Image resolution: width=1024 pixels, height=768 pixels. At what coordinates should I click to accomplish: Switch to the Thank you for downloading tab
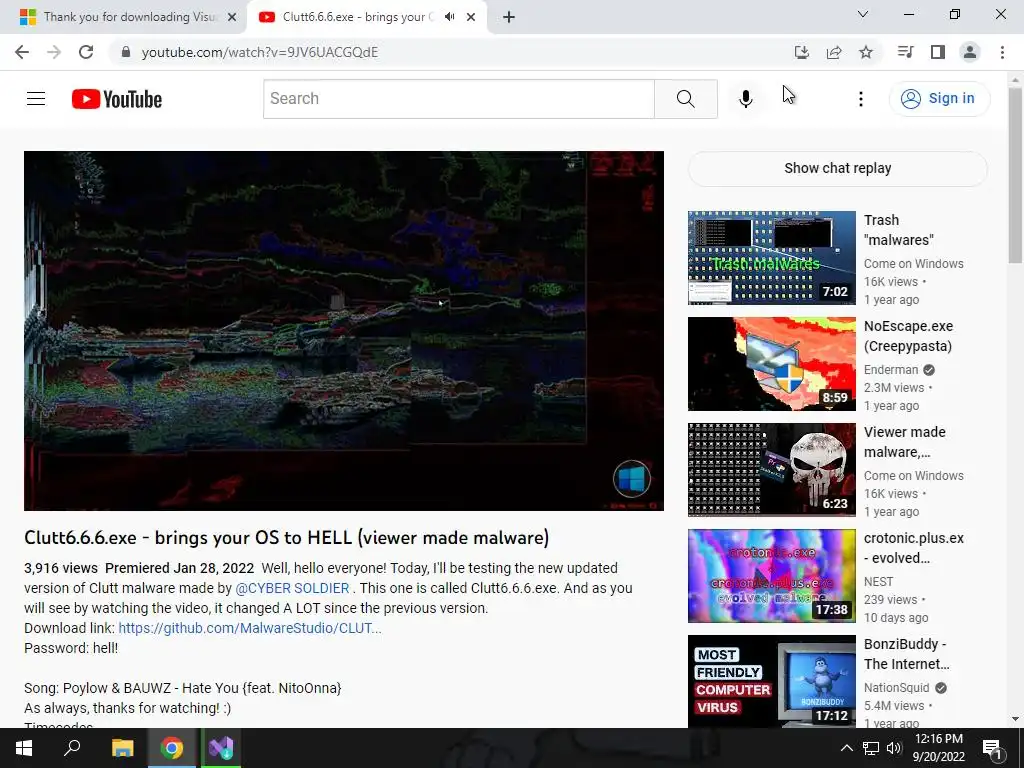[123, 17]
